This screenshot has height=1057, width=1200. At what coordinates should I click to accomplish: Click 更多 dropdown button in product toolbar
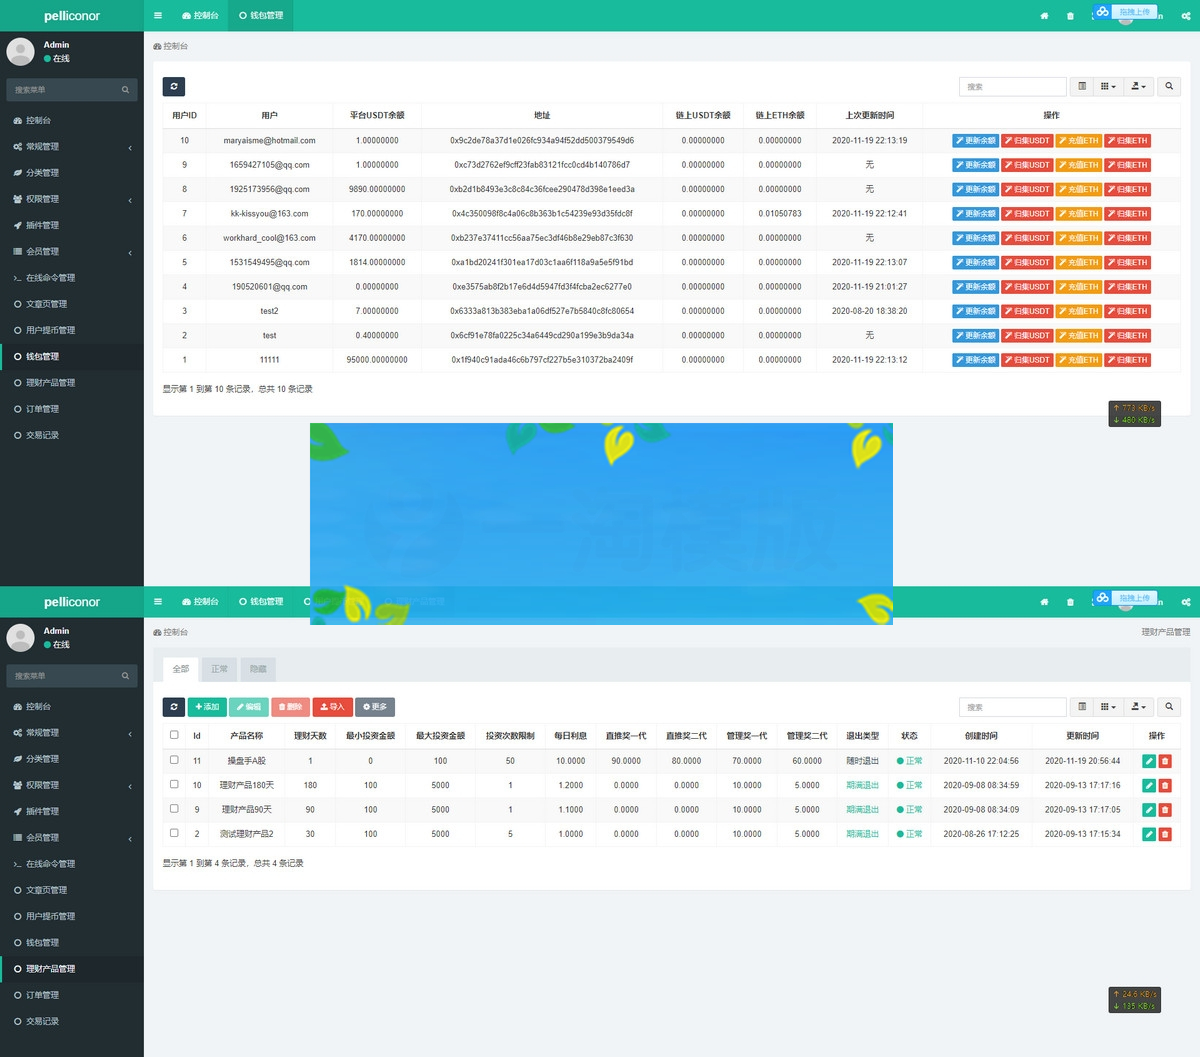click(x=375, y=707)
